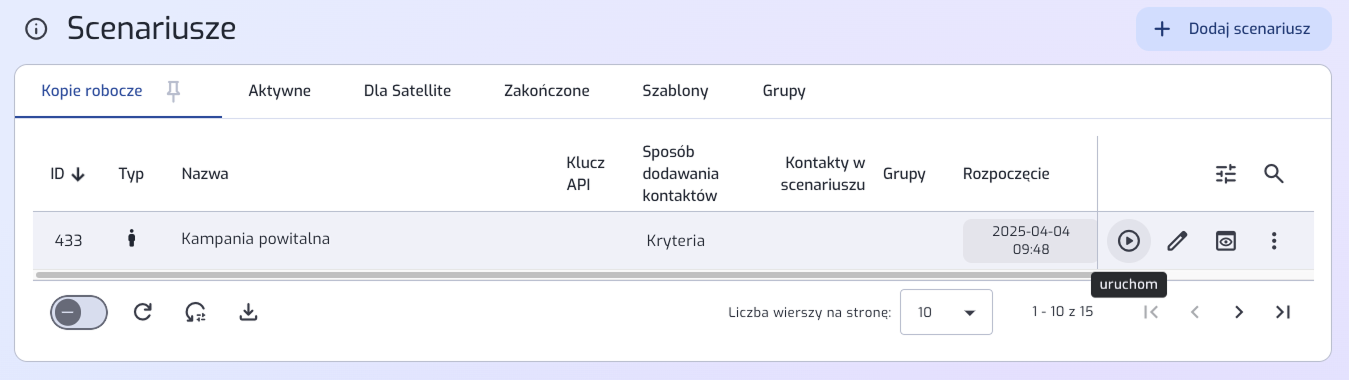Click the horizontal scrollbar under the table row
Viewport: 1349px width, 380px height.
[x=566, y=274]
